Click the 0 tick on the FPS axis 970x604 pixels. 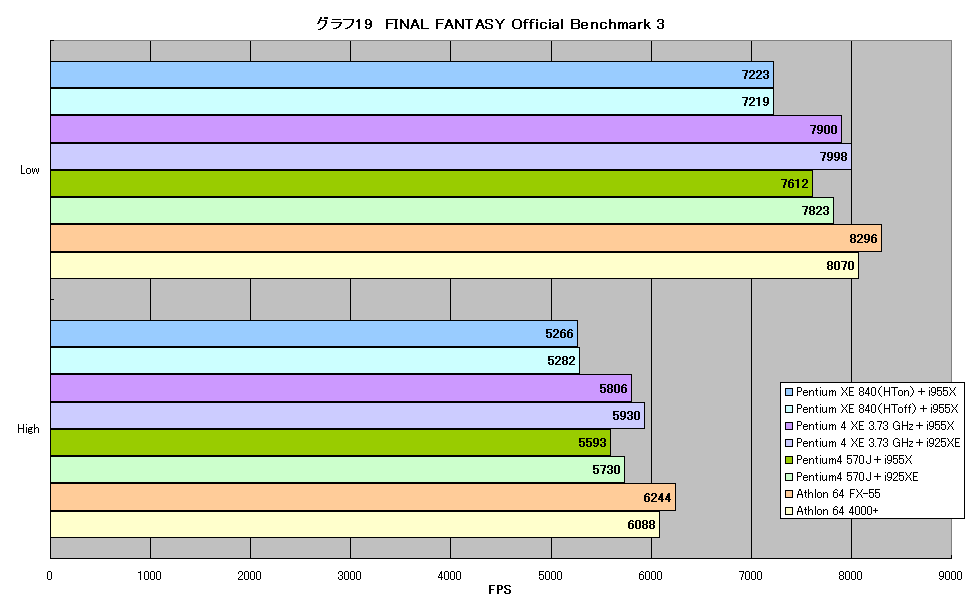pyautogui.click(x=49, y=576)
